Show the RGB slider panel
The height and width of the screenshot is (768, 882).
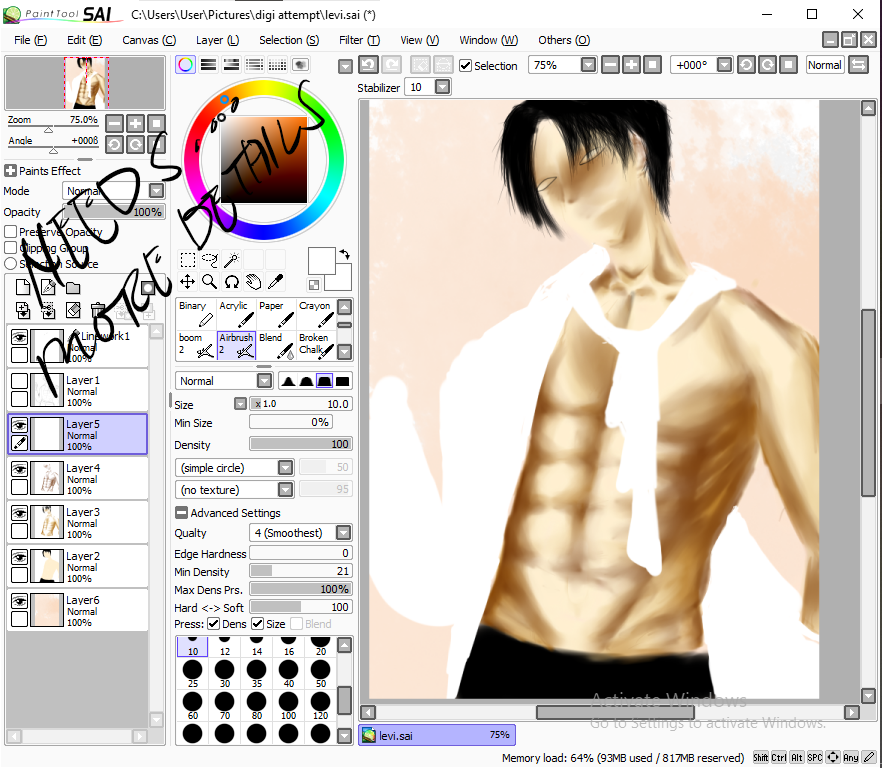point(208,65)
